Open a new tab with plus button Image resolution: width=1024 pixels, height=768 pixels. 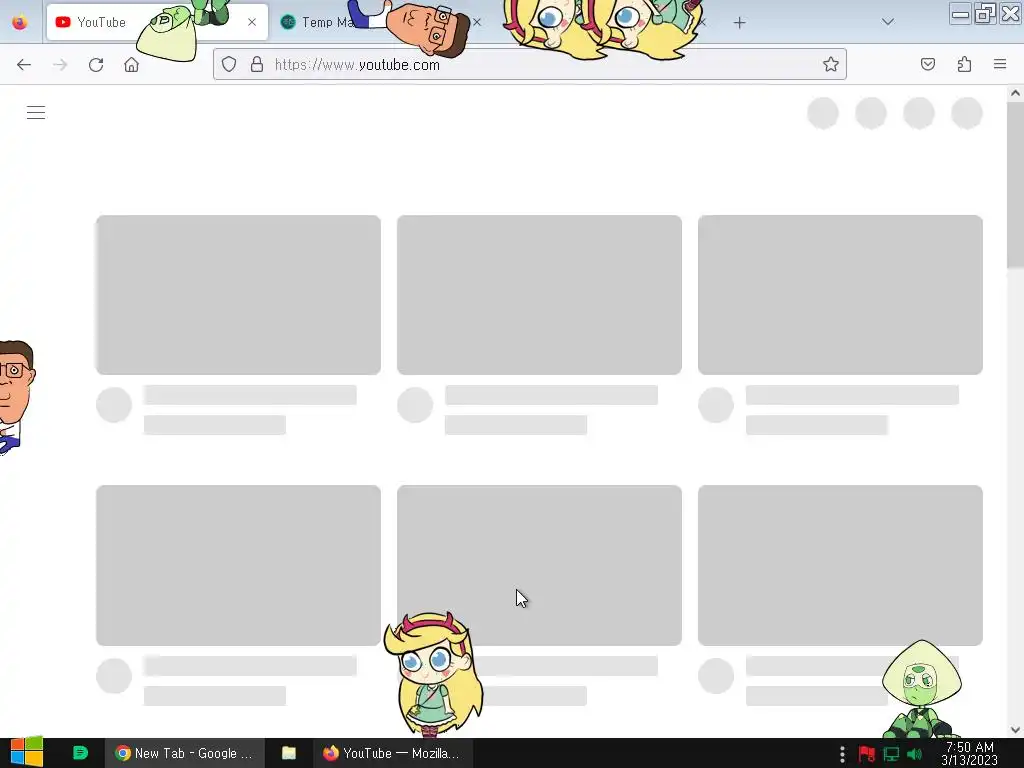739,23
